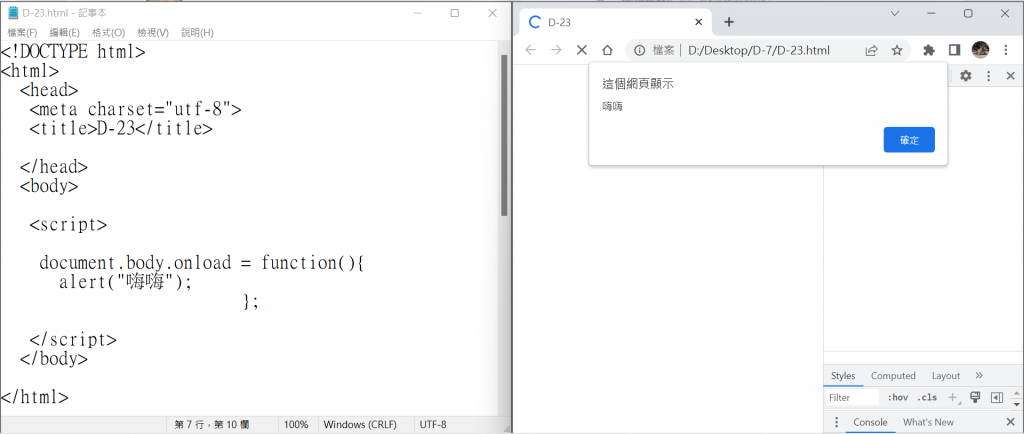
Task: Toggle the :hov element state button
Action: pyautogui.click(x=897, y=397)
